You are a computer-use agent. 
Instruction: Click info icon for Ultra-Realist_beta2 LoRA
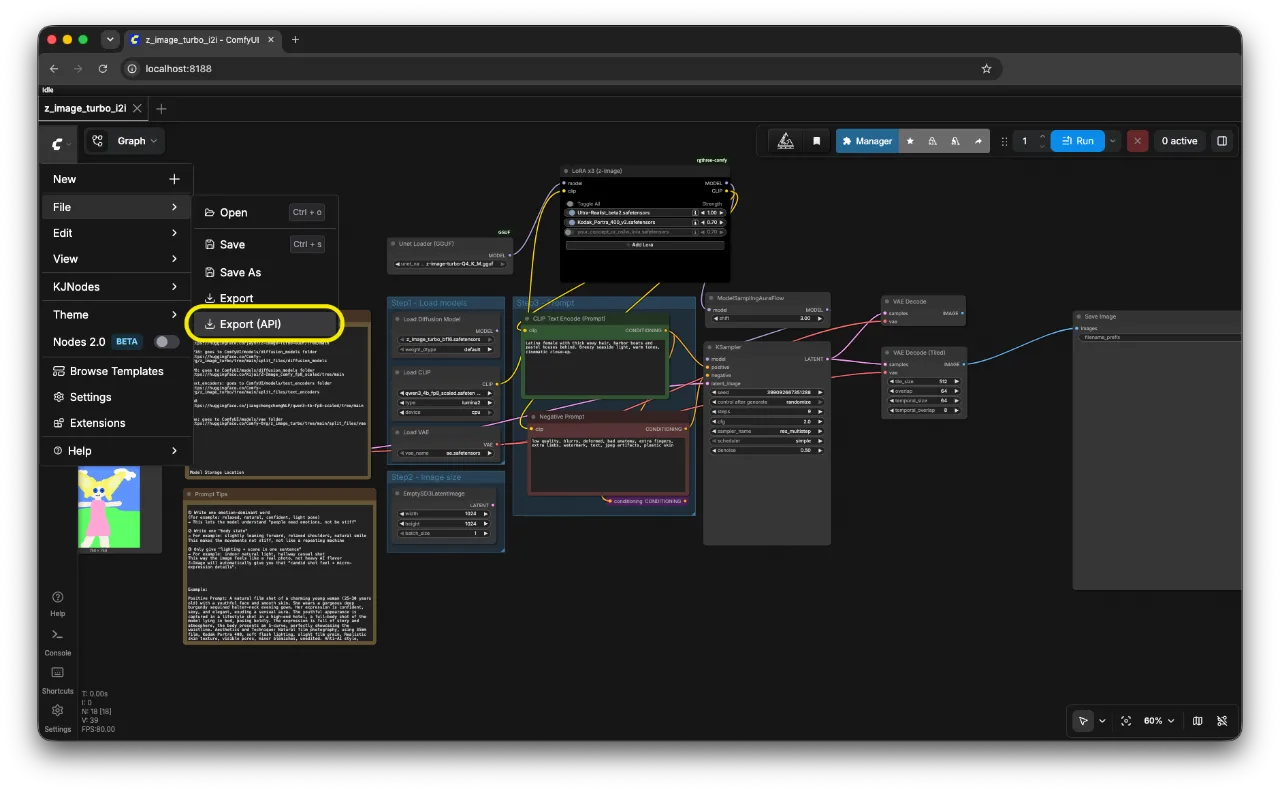coord(695,213)
